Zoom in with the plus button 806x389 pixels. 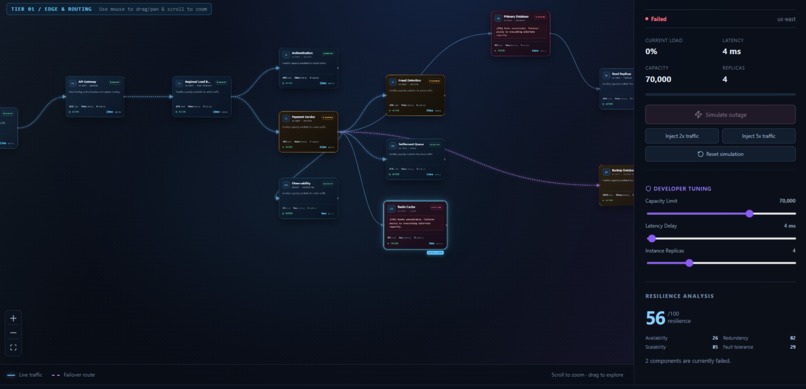[x=13, y=318]
